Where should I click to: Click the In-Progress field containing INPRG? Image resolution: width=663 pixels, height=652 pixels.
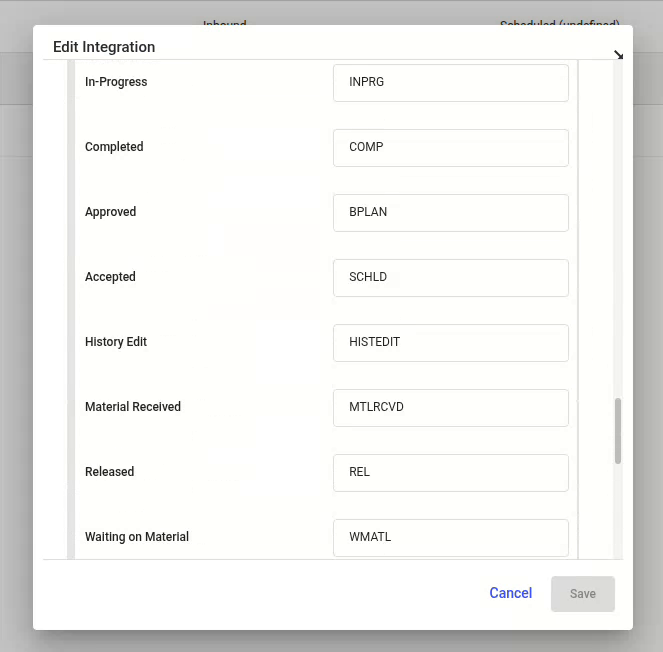451,83
